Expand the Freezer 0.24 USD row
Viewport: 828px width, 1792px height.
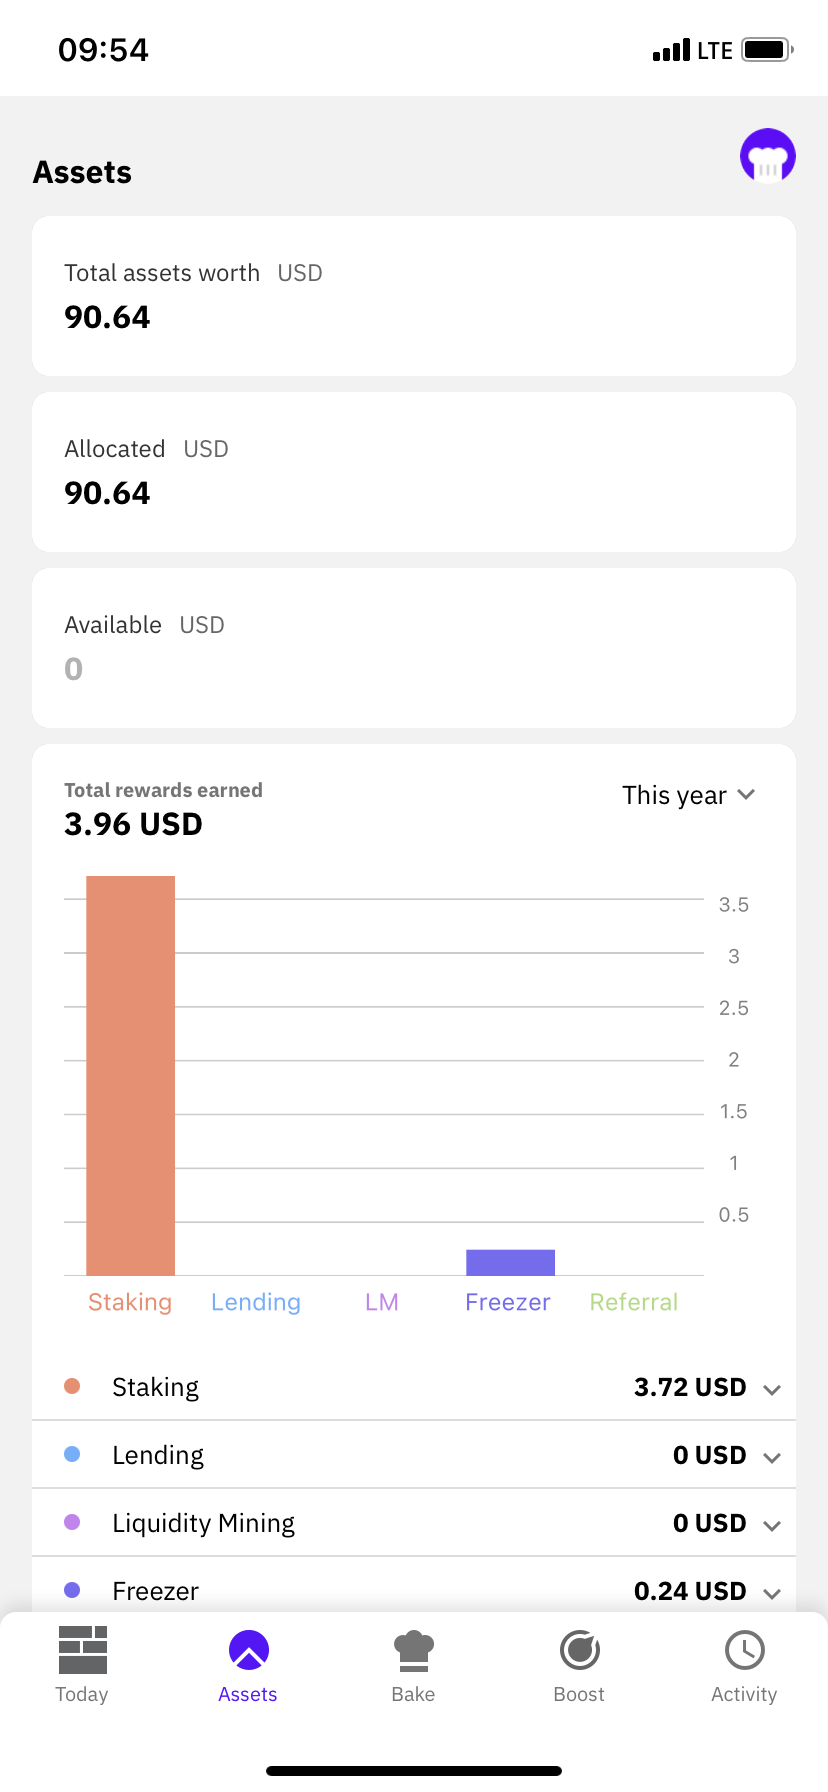(x=414, y=1589)
